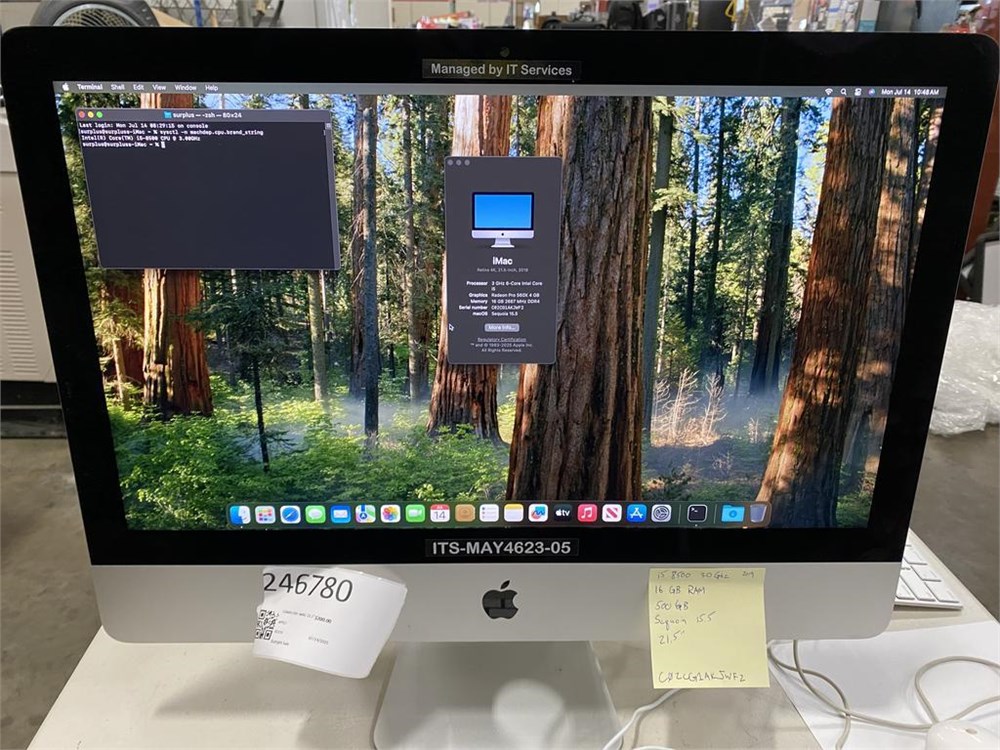Click the menu bar date and time
The width and height of the screenshot is (1000, 750).
910,92
